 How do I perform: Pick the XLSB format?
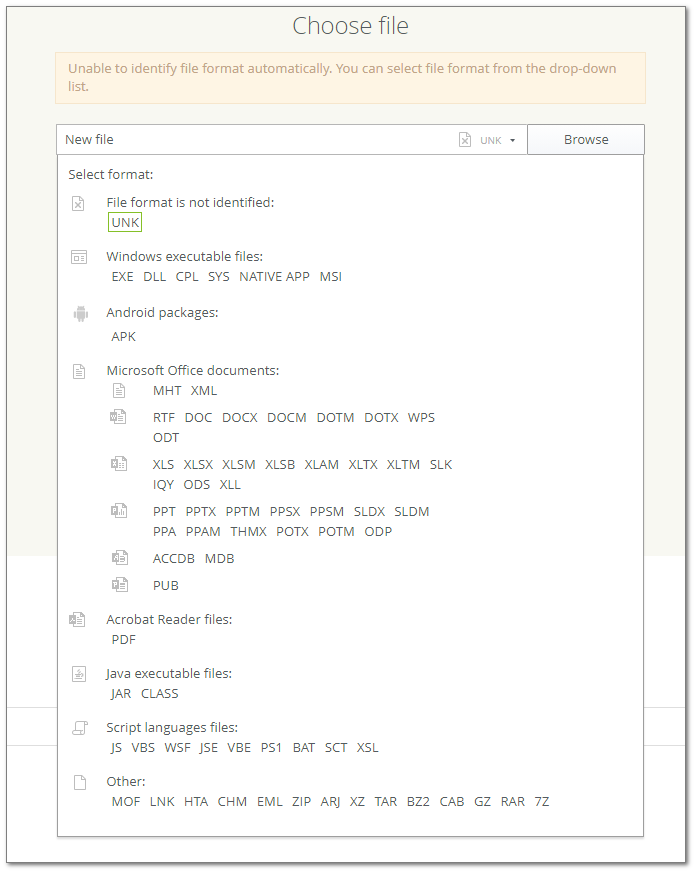[x=280, y=464]
